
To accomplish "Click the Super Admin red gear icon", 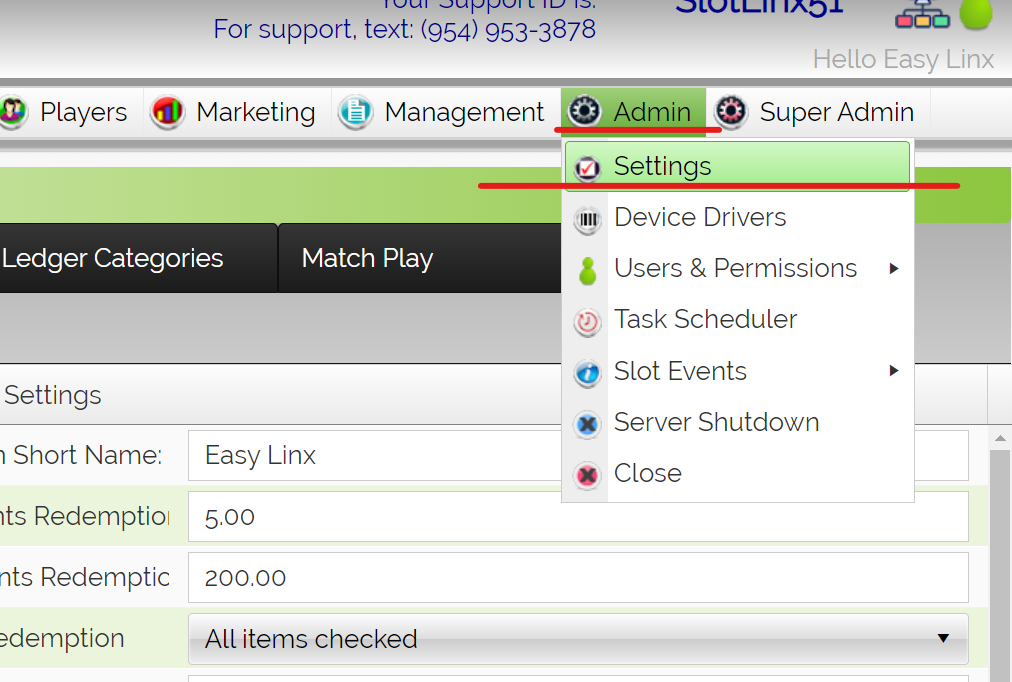I will (x=731, y=112).
